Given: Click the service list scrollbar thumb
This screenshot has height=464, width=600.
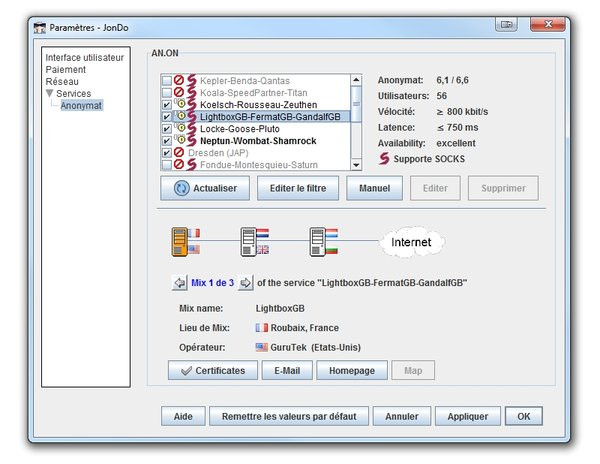Looking at the screenshot, I should click(x=356, y=104).
